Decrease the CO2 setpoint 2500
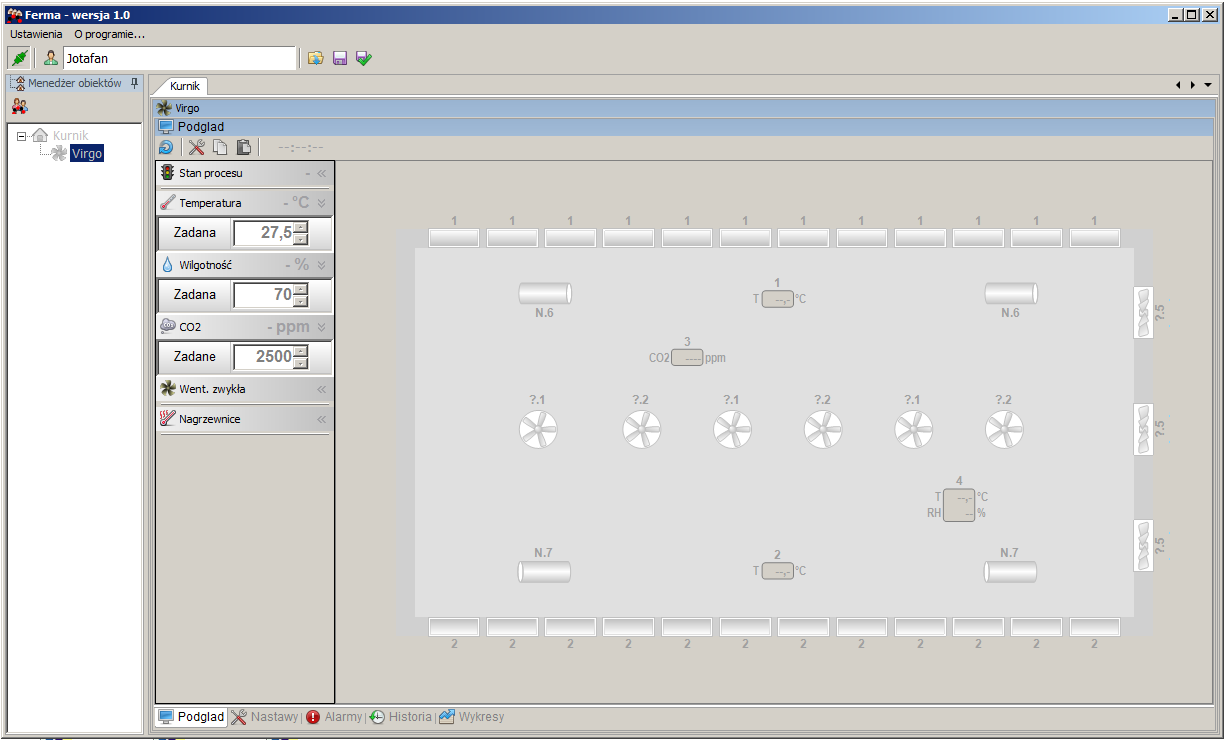 (300, 363)
